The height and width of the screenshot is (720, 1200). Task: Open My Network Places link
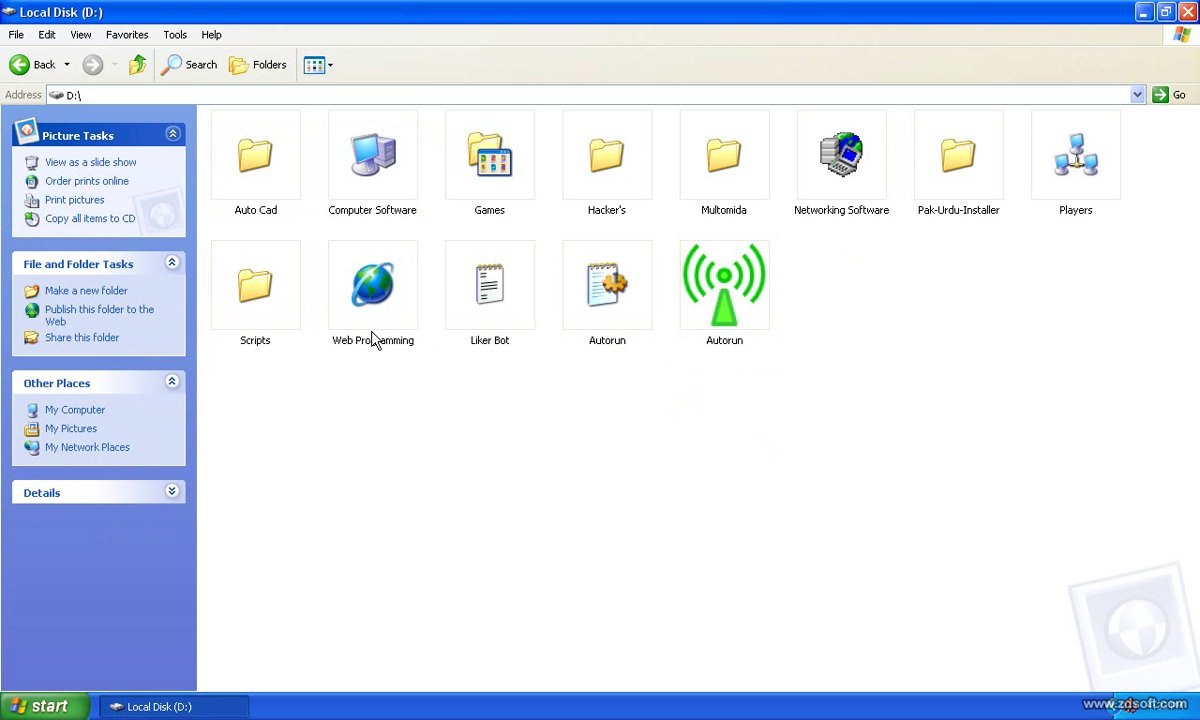tap(87, 448)
